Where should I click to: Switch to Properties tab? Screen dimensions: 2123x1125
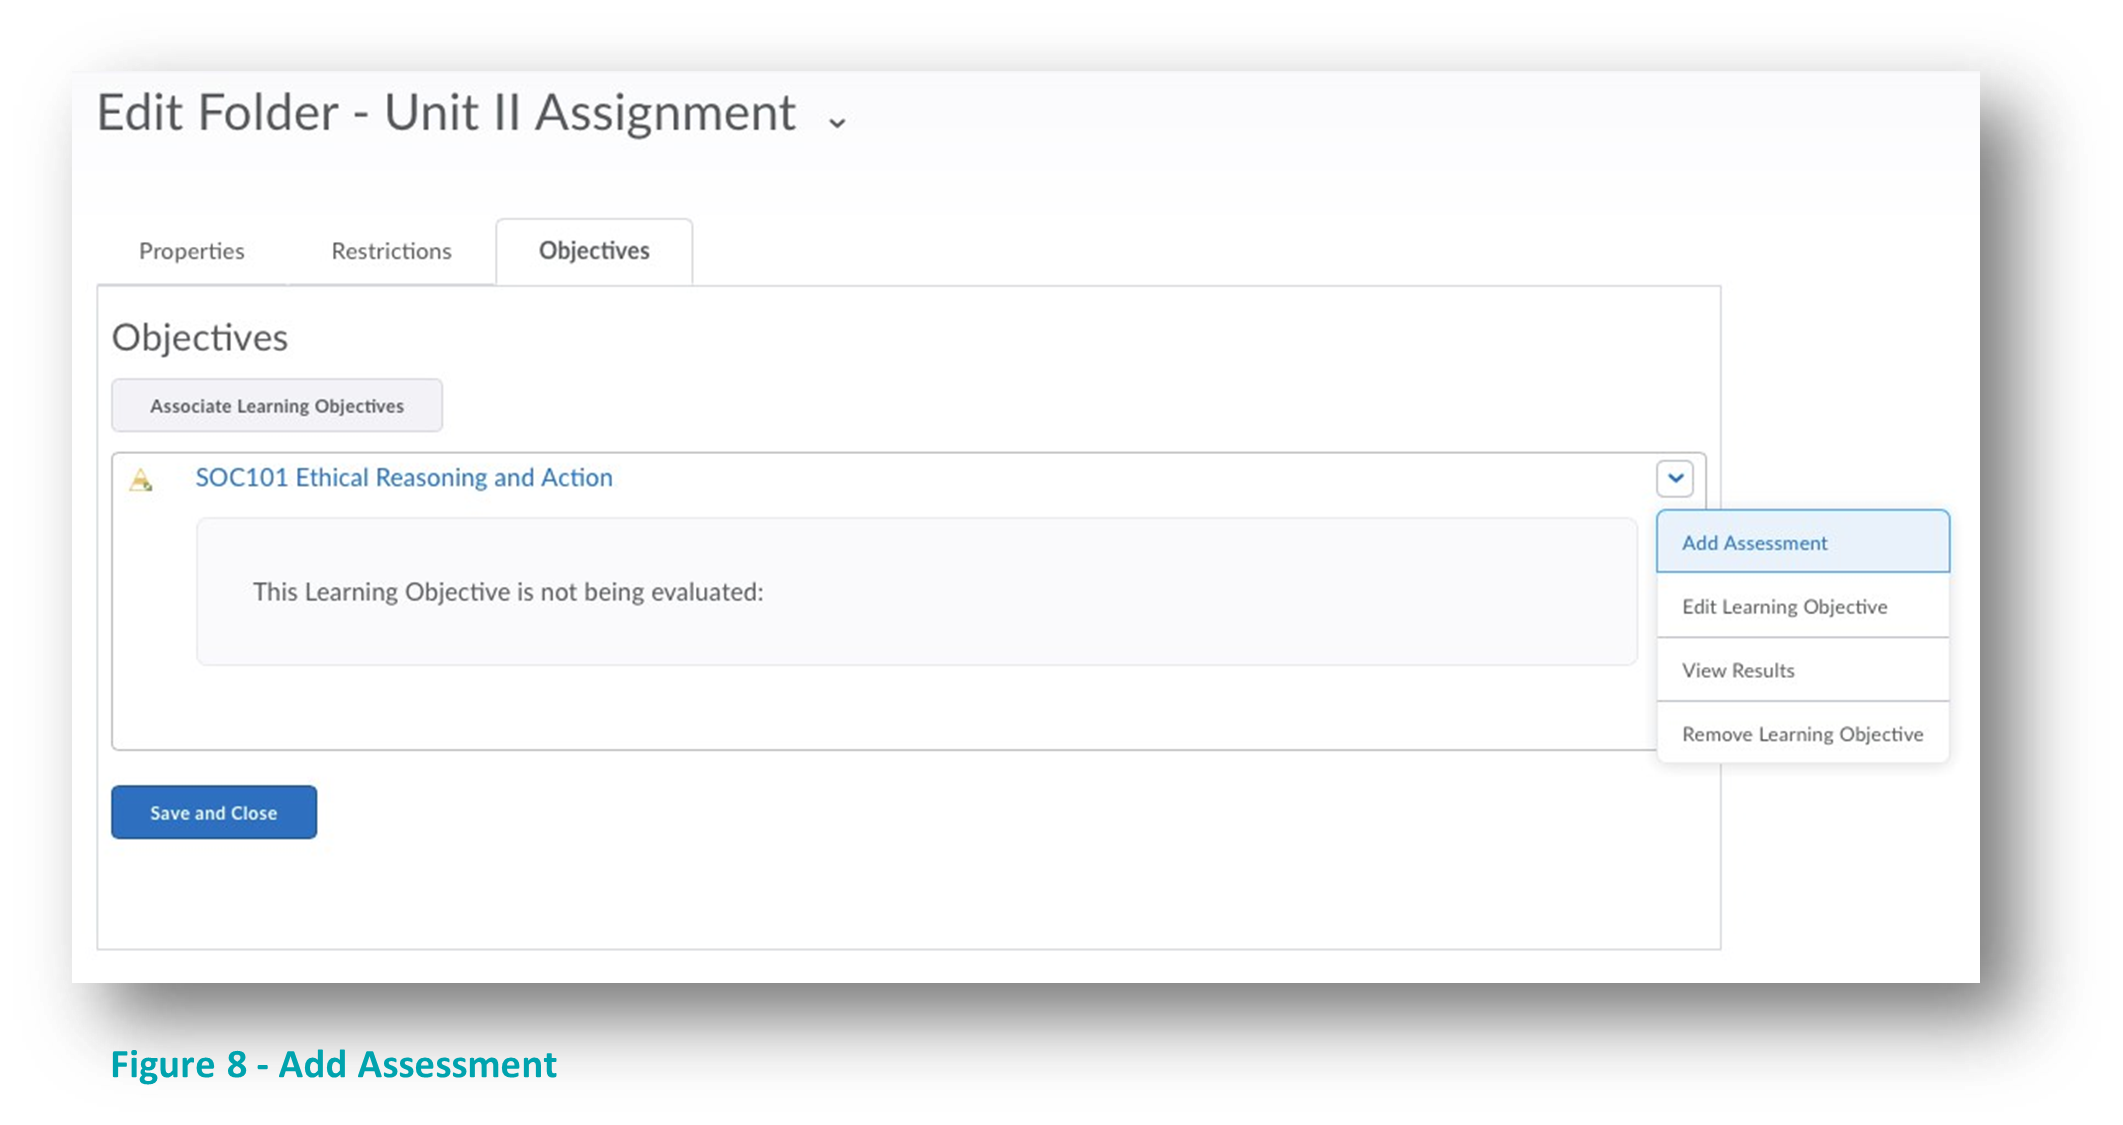[x=190, y=250]
